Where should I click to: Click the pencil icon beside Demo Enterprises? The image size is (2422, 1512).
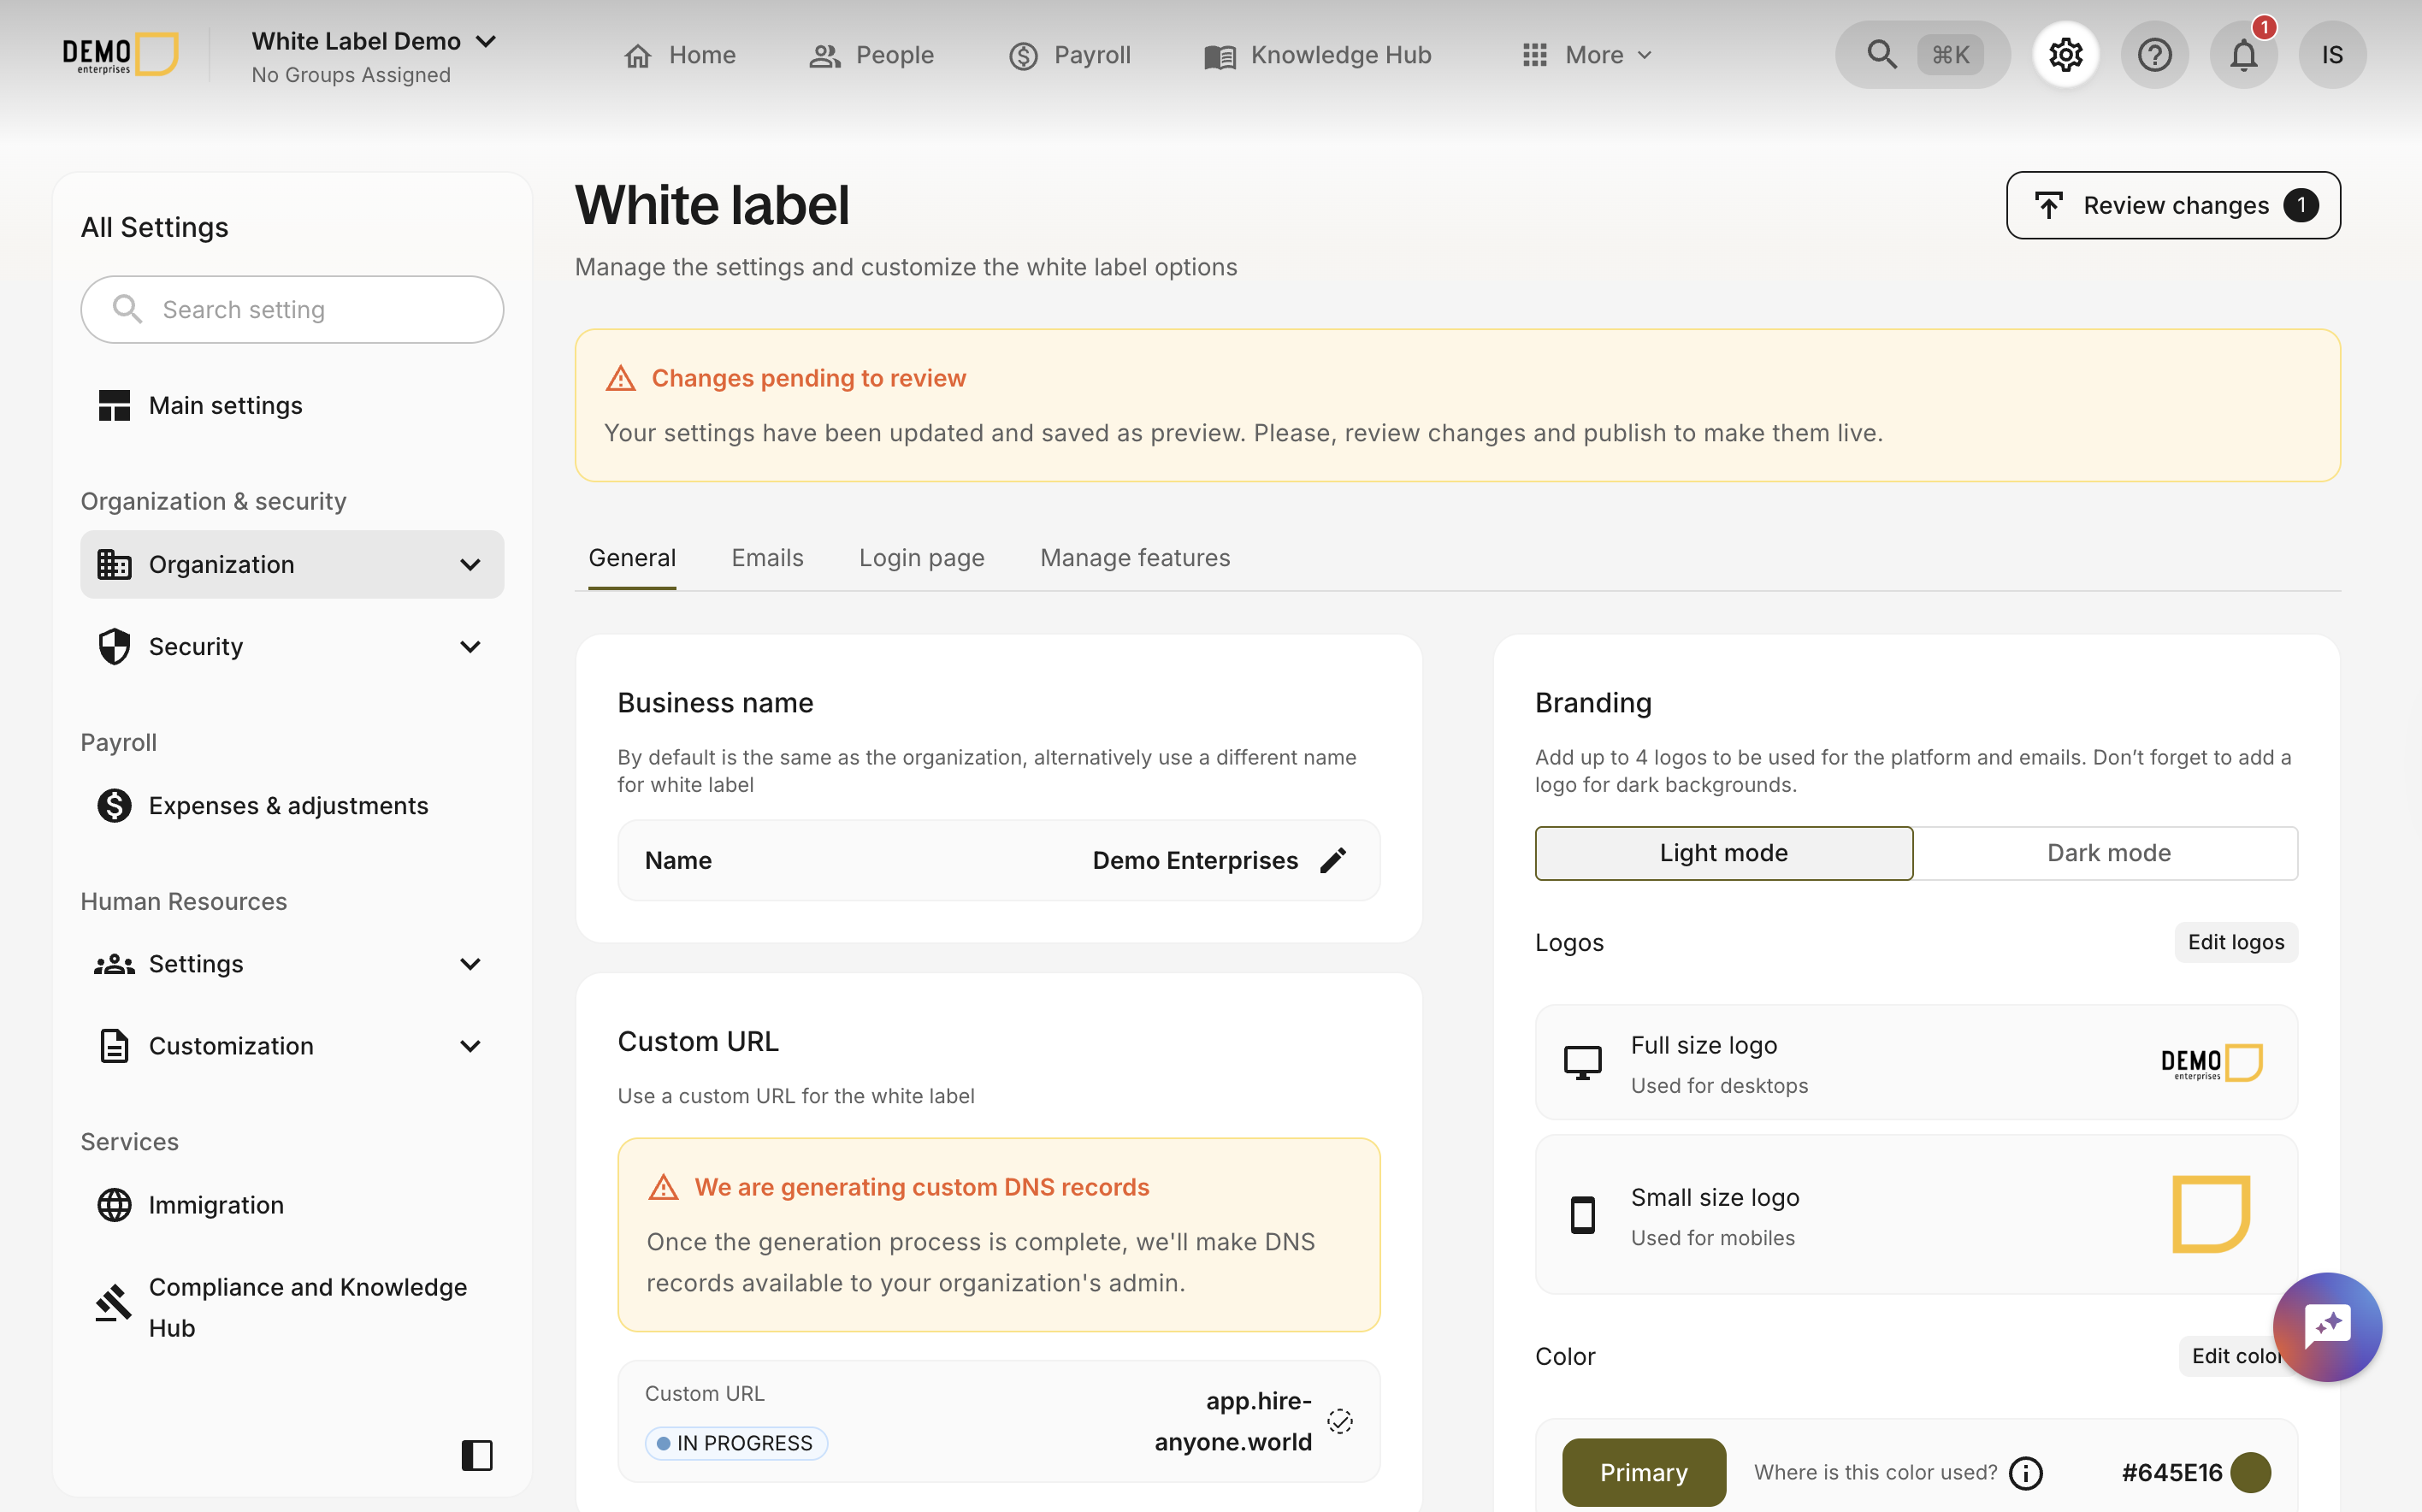pos(1333,860)
